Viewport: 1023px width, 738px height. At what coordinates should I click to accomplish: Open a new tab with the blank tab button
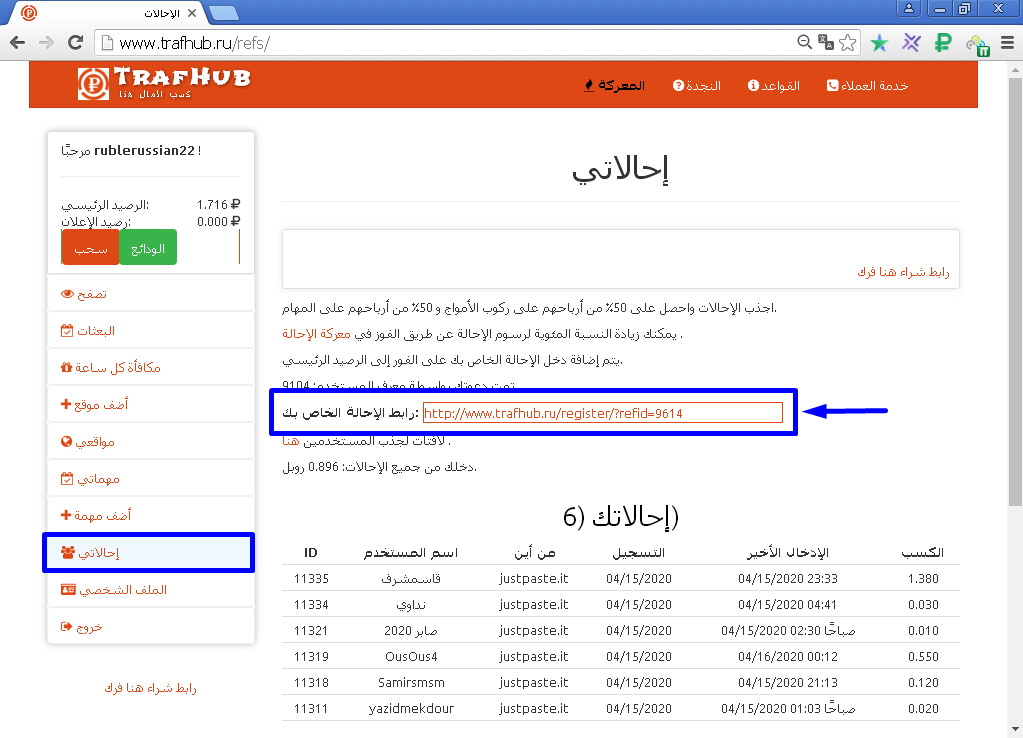pos(224,13)
